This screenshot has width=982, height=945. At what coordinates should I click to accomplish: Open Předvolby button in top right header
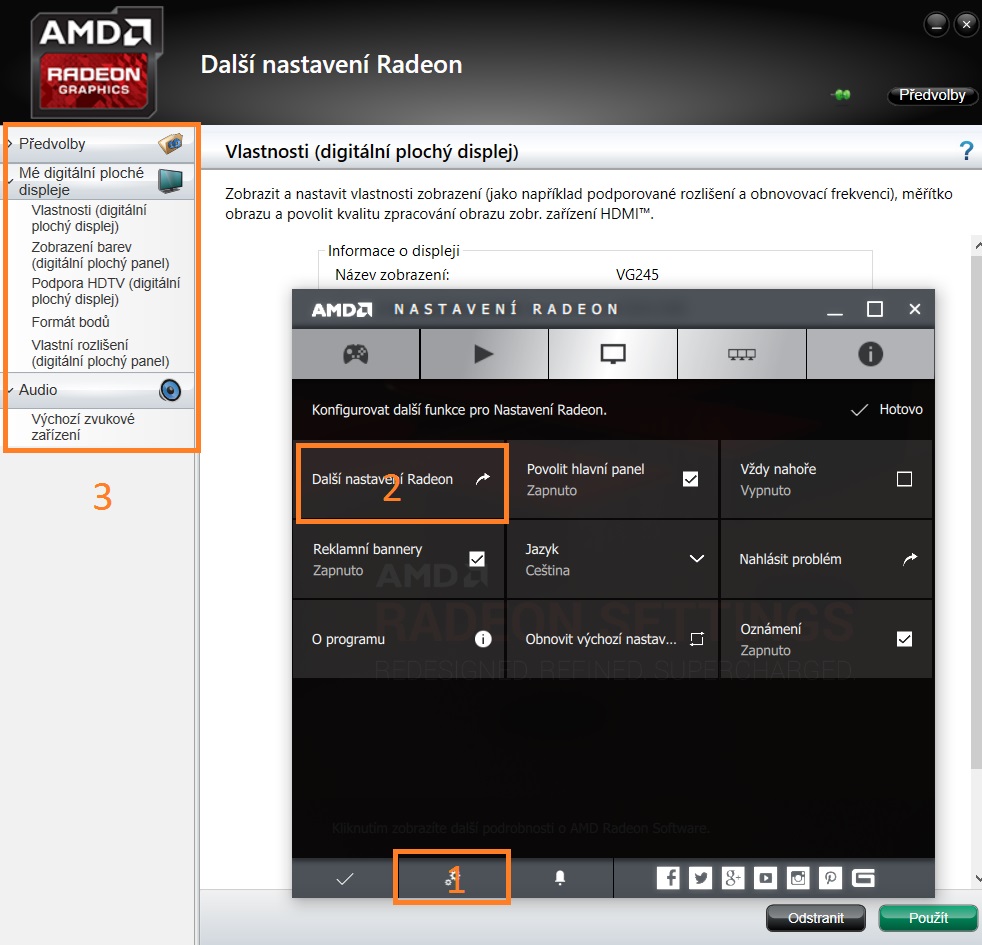(x=932, y=95)
